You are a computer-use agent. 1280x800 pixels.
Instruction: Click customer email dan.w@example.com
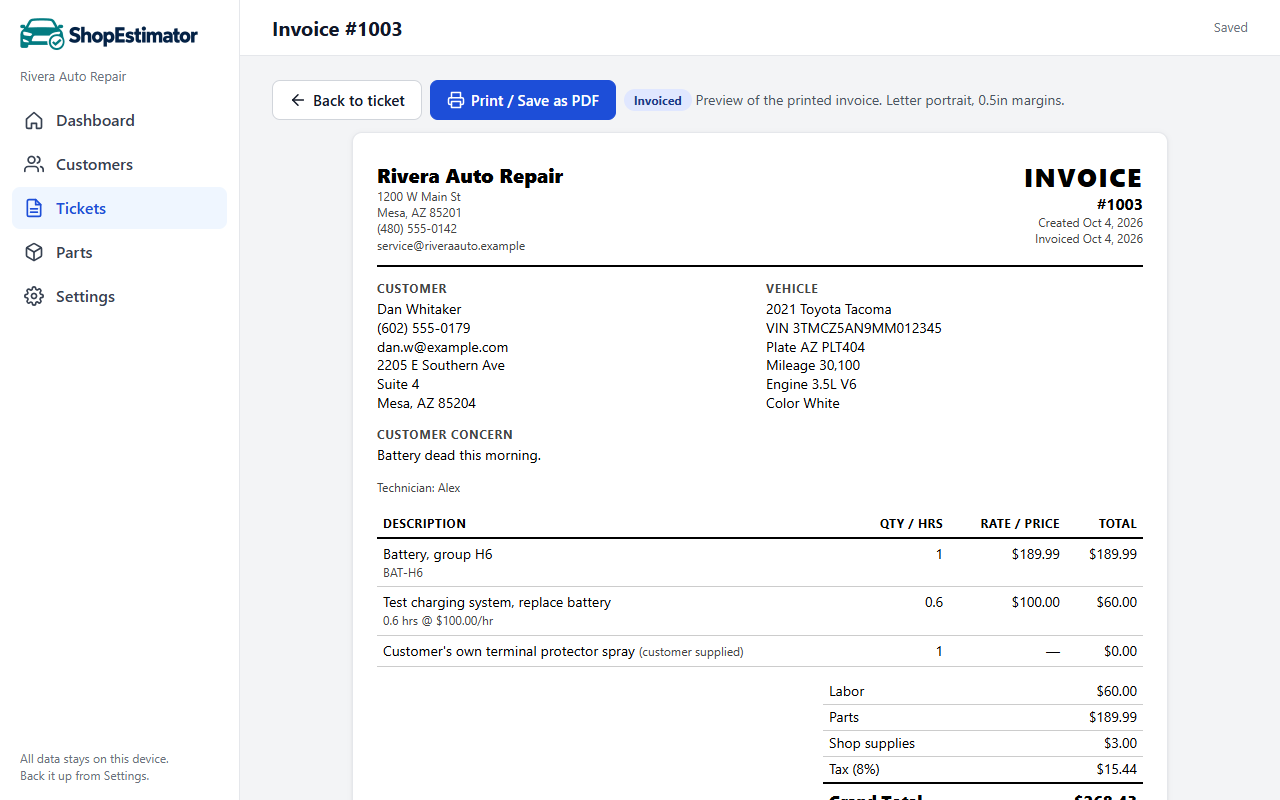coord(442,347)
